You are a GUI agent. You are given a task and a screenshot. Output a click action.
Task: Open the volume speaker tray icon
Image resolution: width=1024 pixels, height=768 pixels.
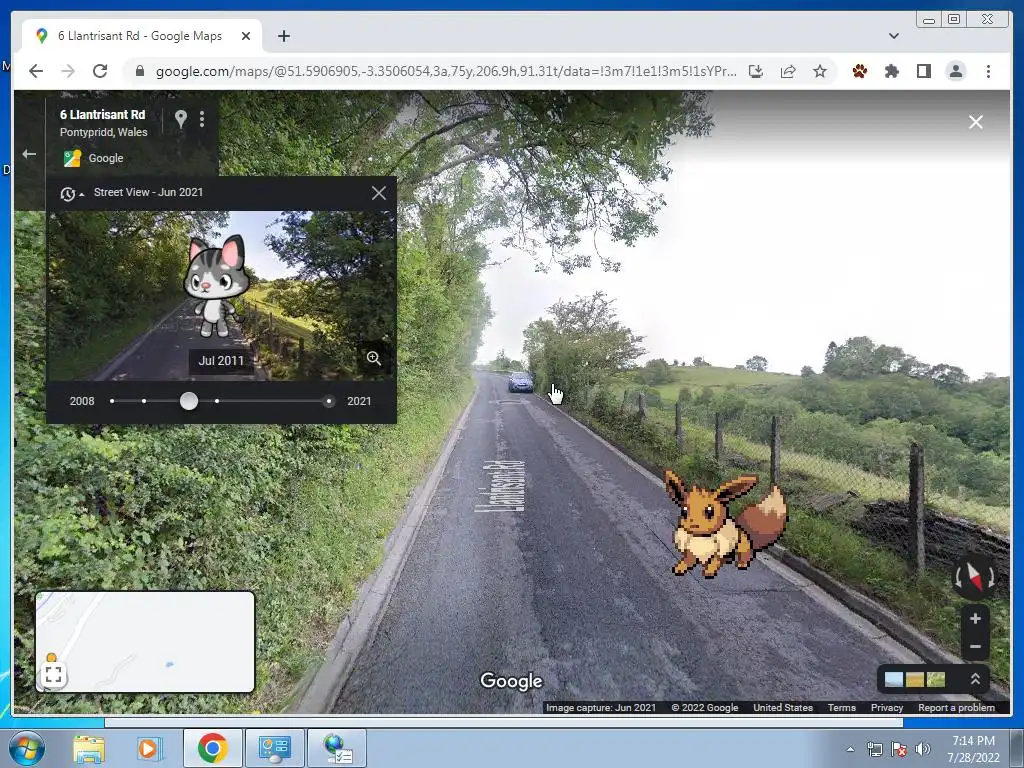click(922, 749)
